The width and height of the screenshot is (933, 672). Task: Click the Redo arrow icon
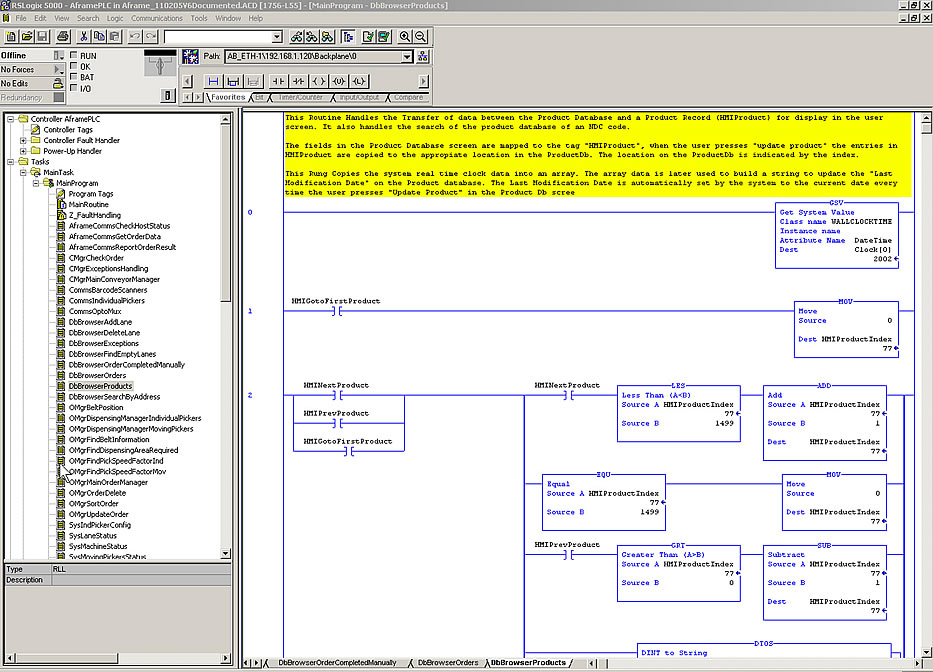coord(151,37)
